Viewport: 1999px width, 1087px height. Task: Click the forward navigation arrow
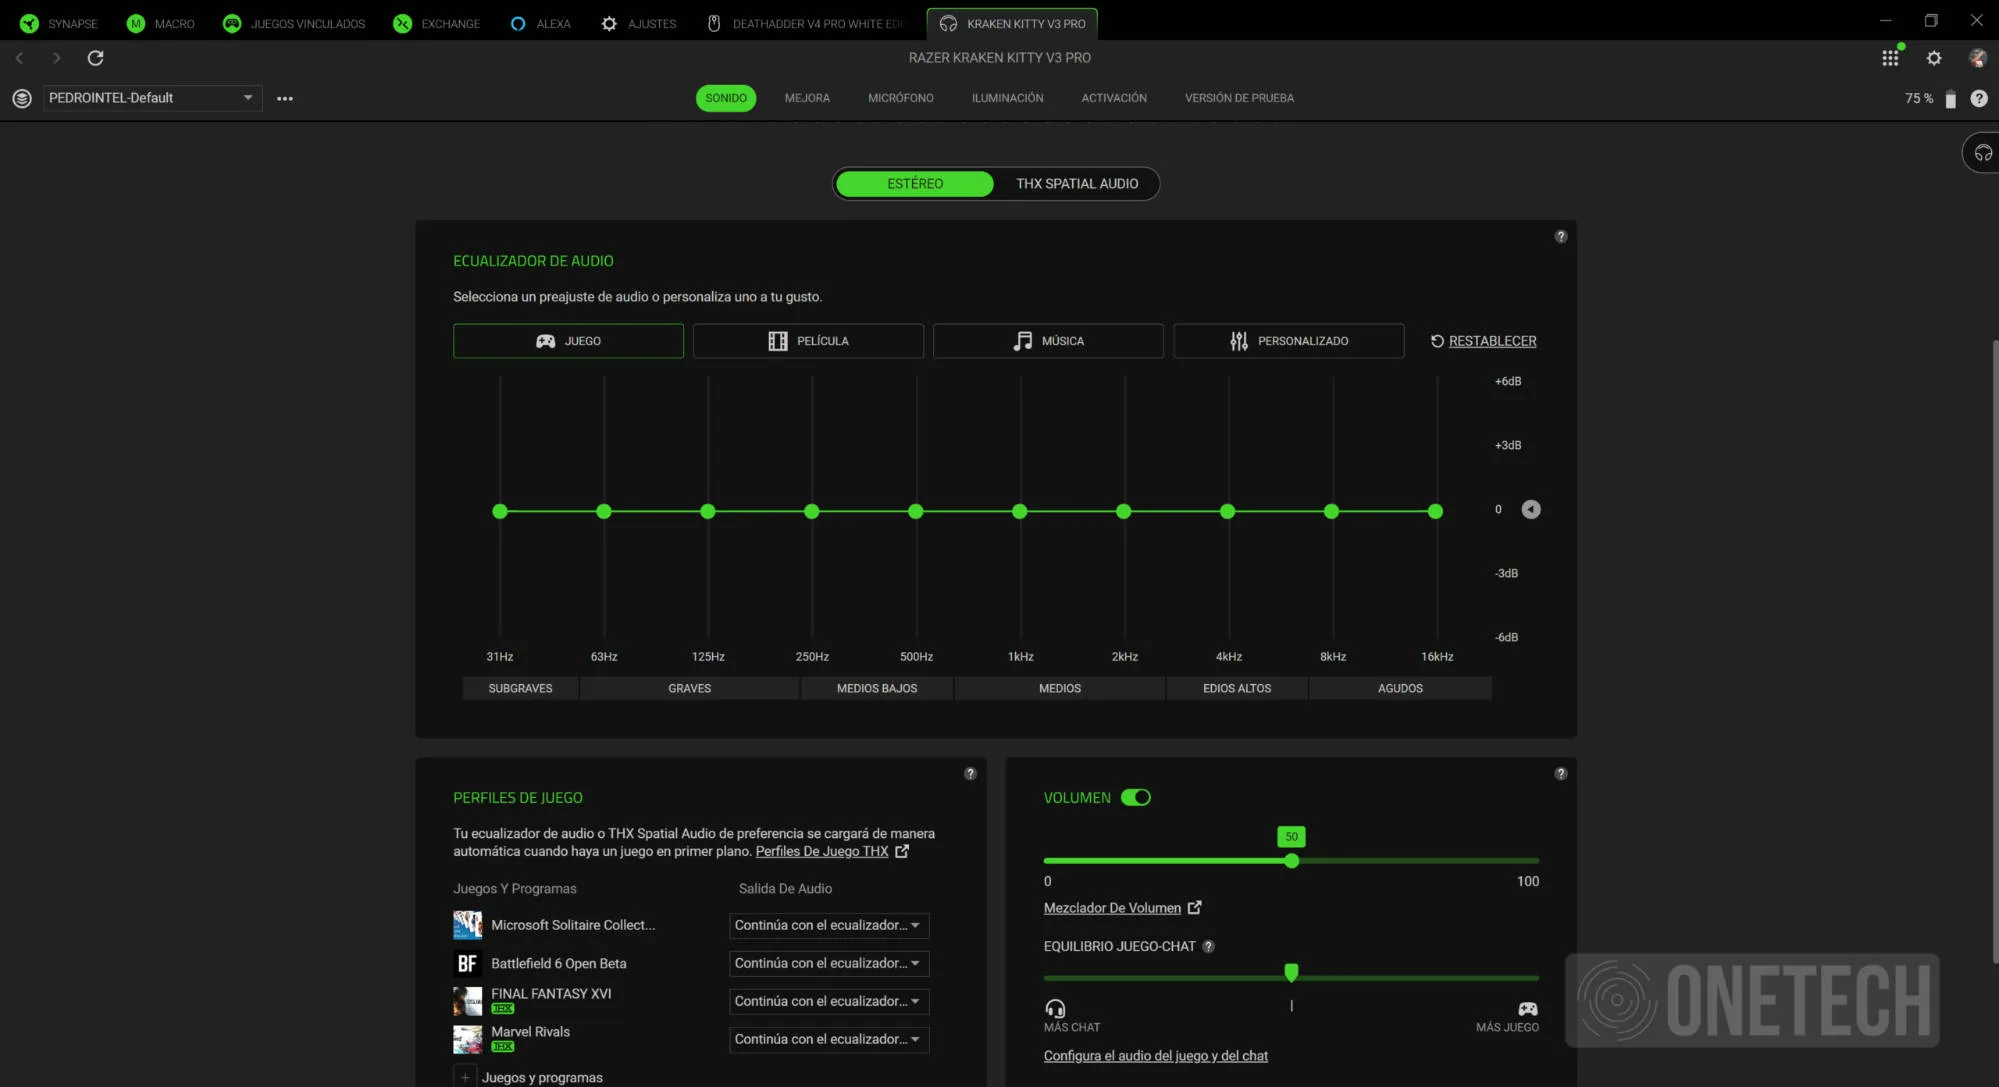tap(56, 58)
